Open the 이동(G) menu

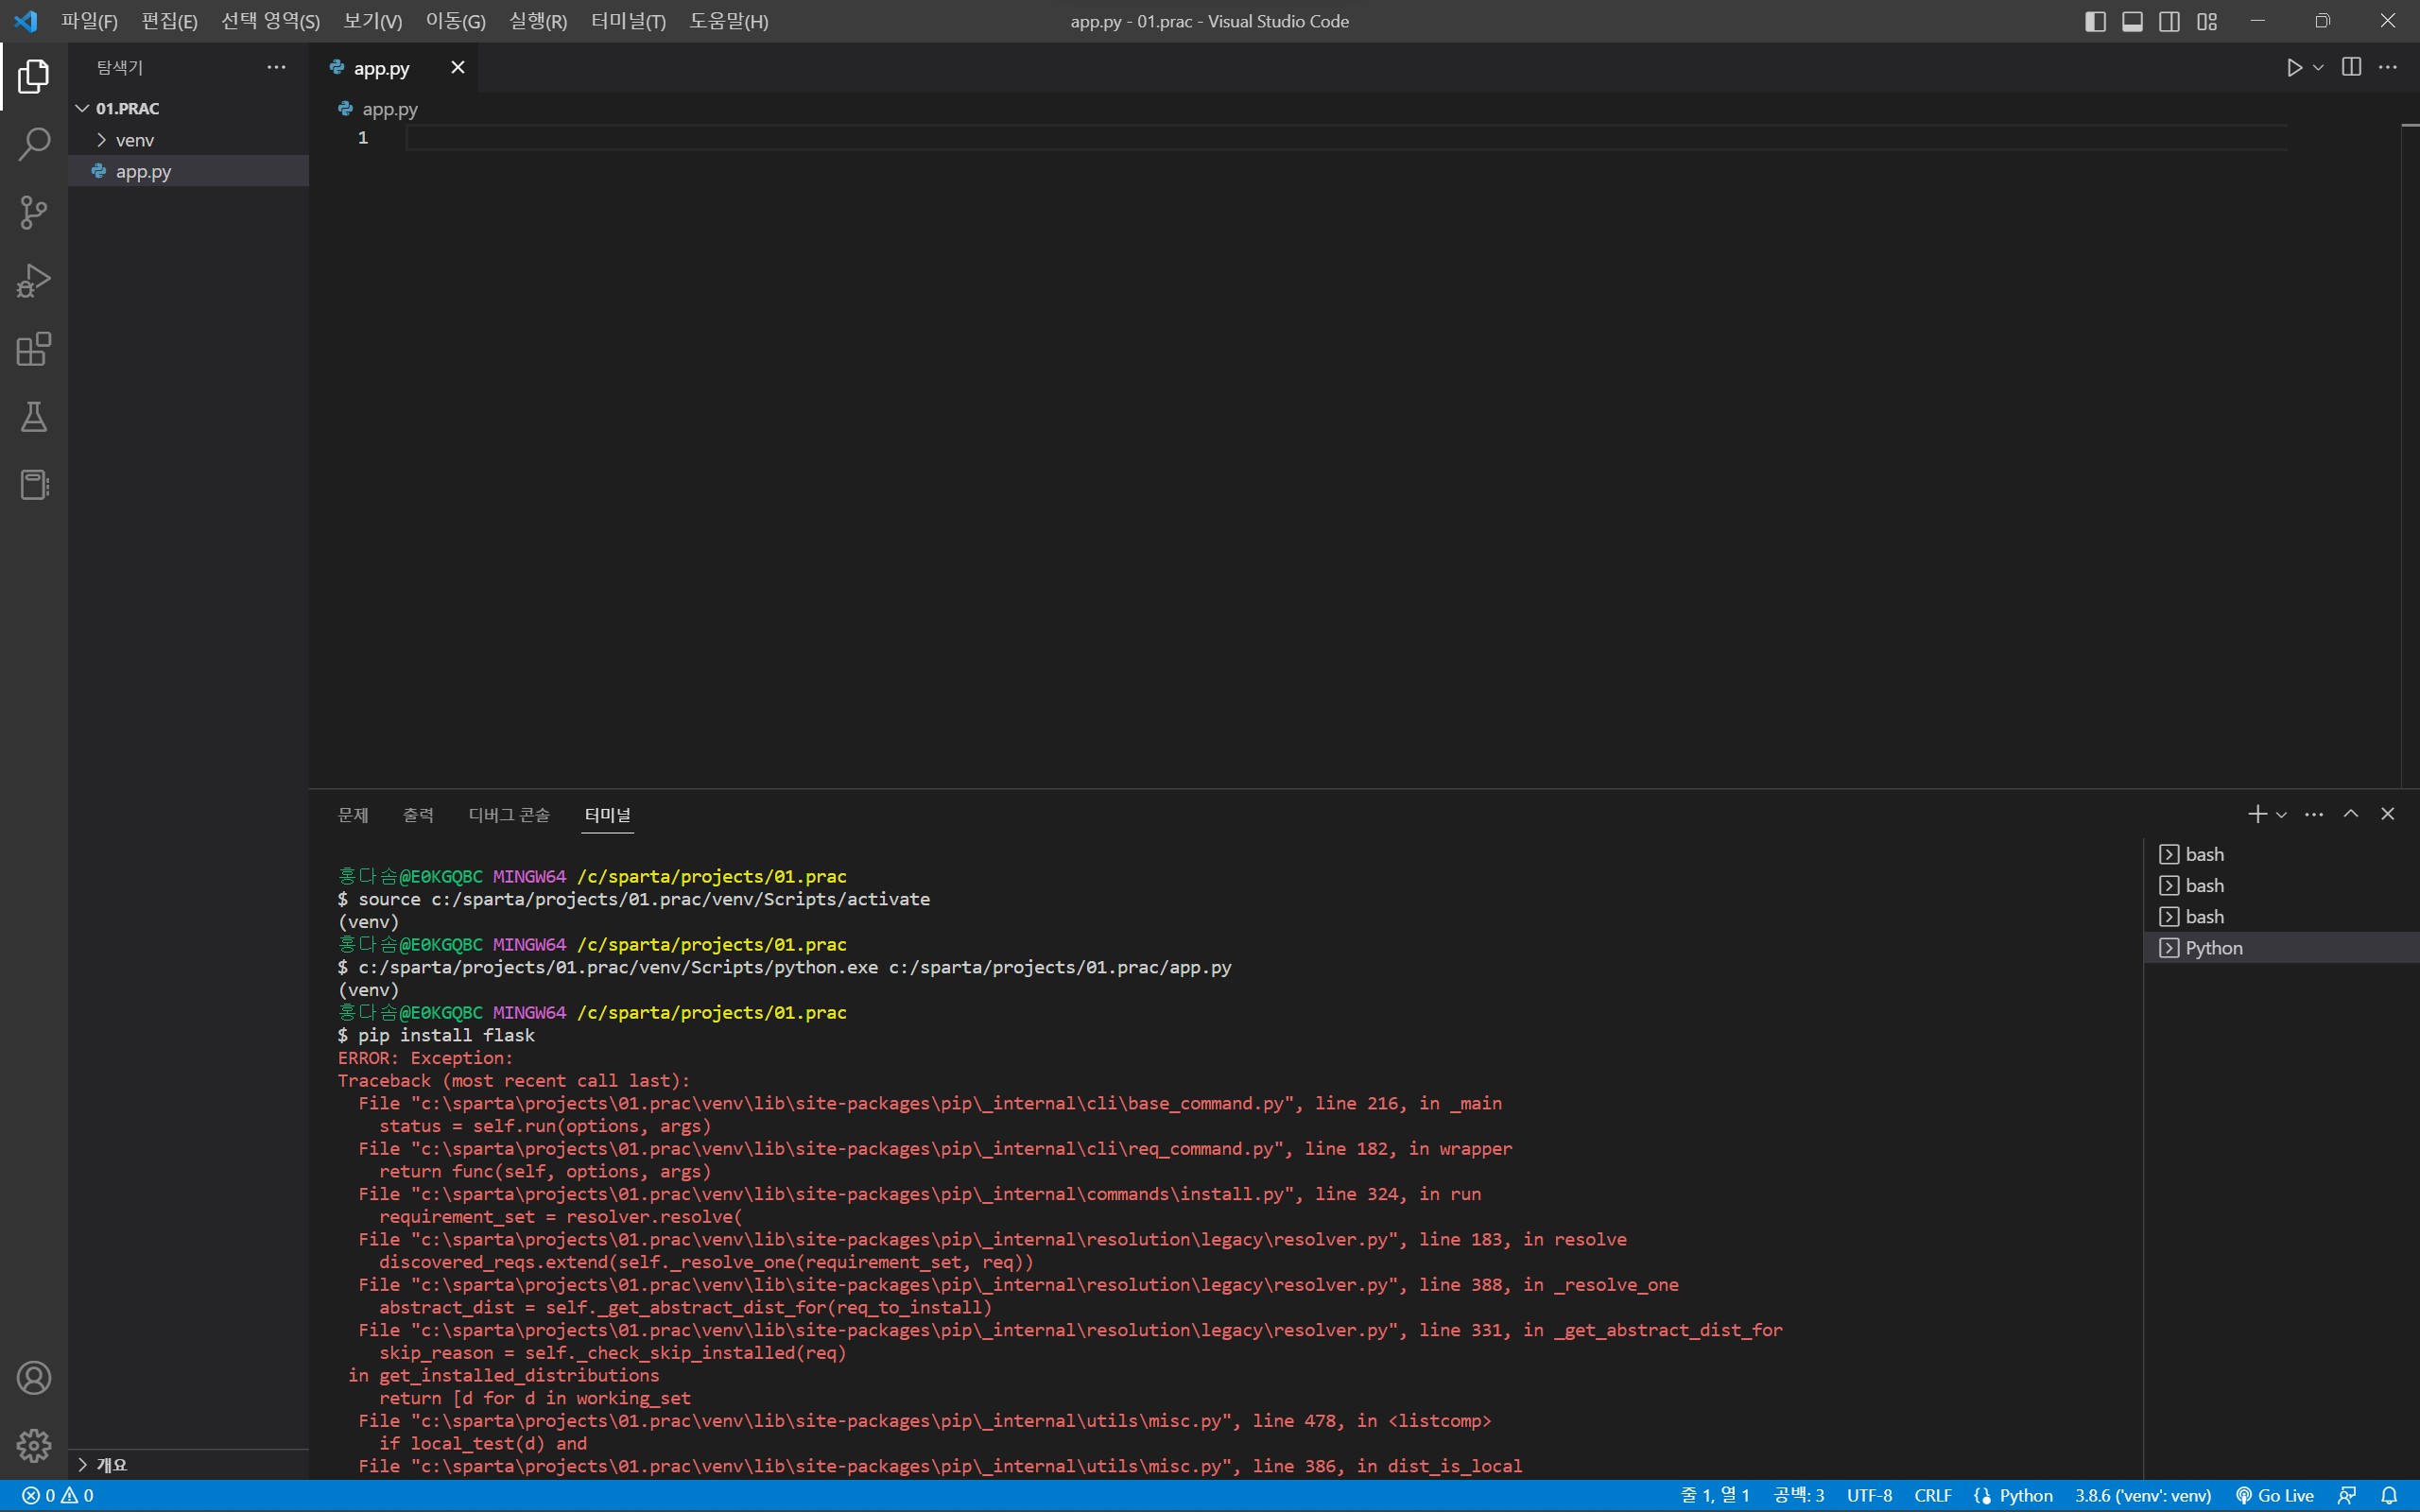456,21
